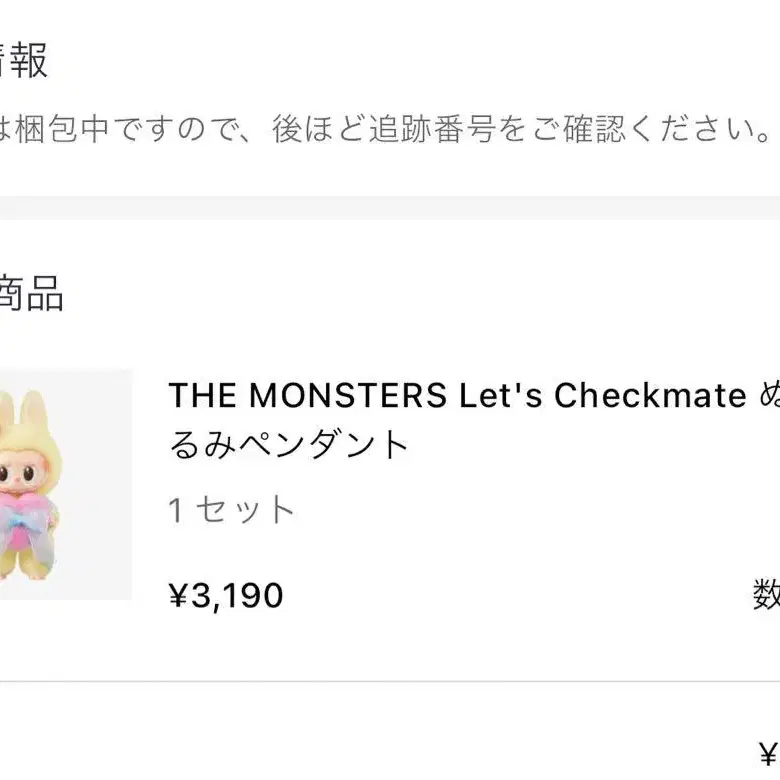Image resolution: width=780 pixels, height=780 pixels.
Task: Click the 数 quantity label at right
Action: click(x=766, y=594)
